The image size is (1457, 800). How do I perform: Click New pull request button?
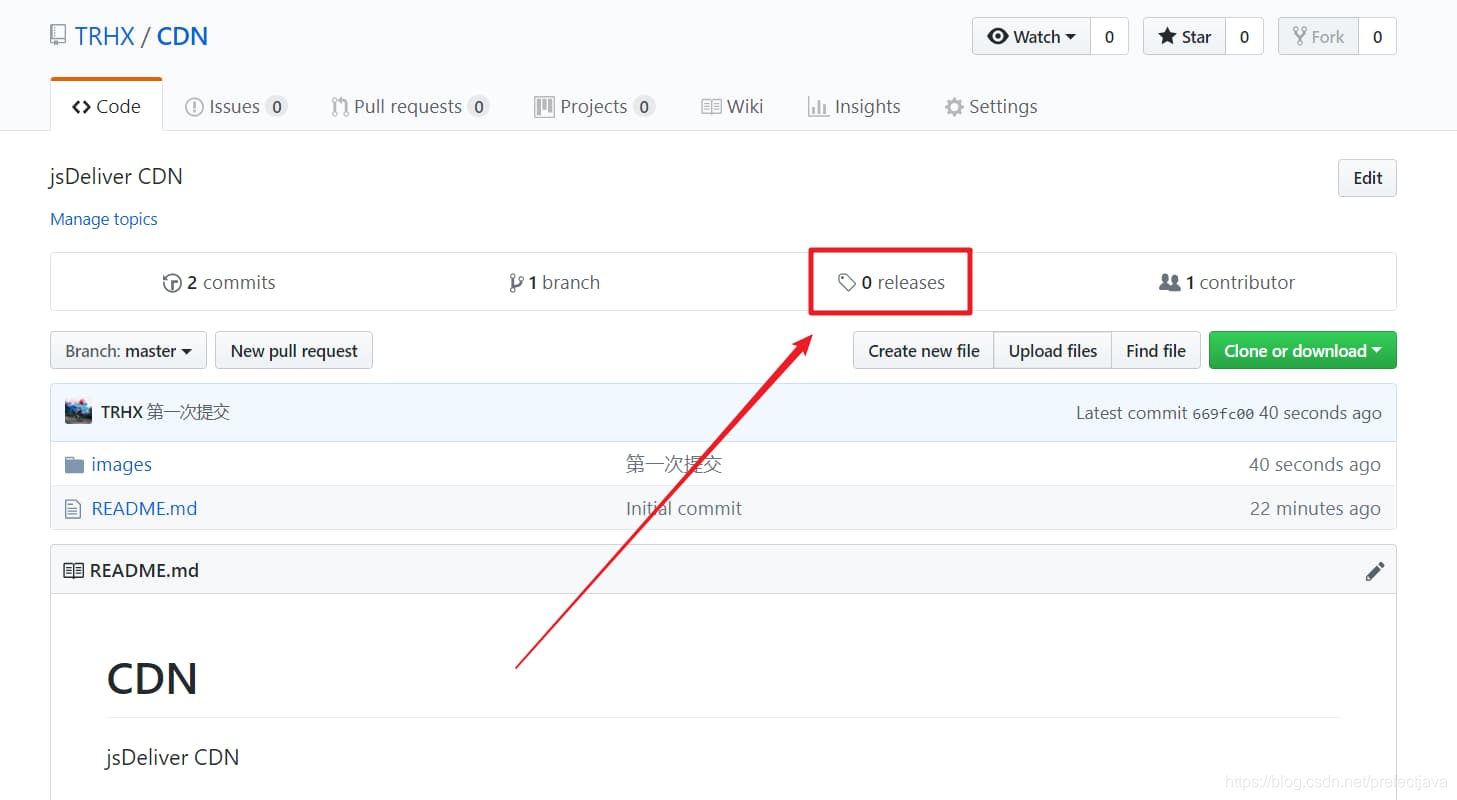click(294, 351)
